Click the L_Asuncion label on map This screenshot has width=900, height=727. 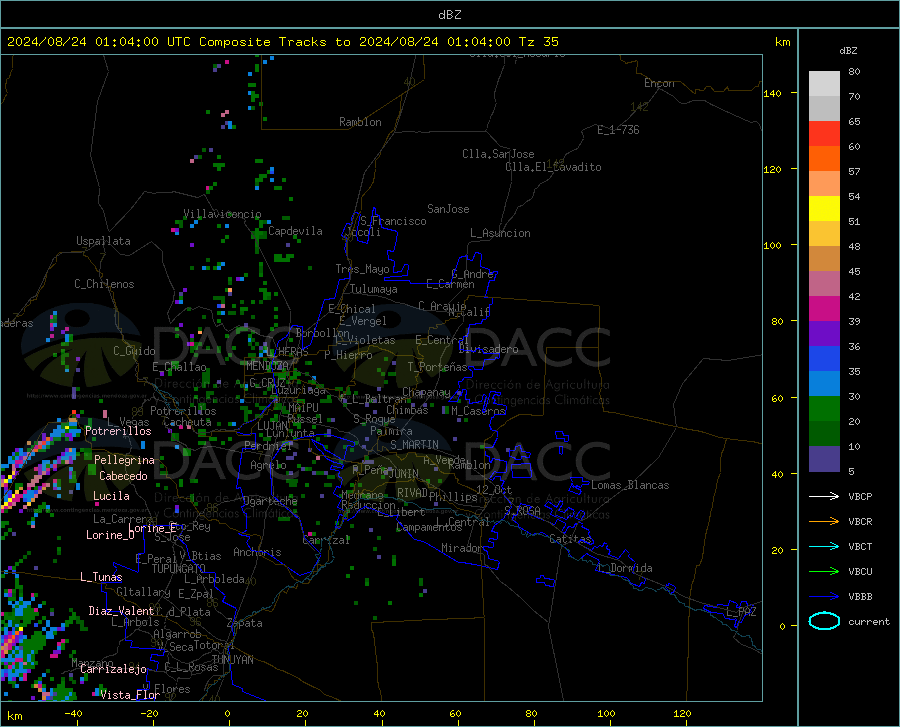tap(501, 233)
